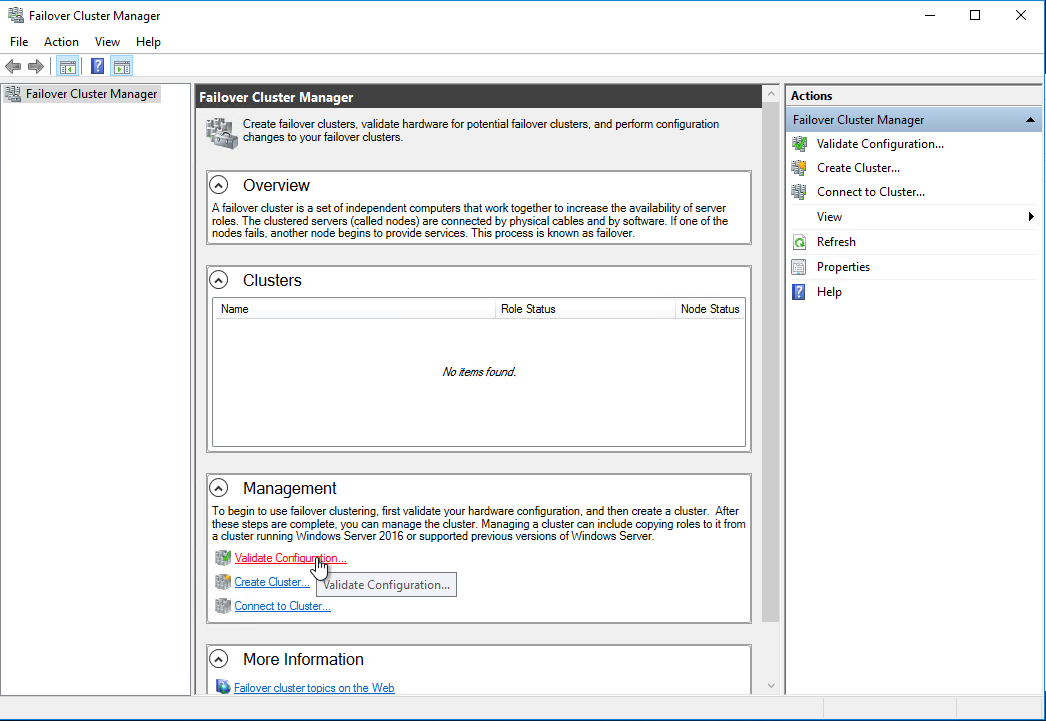
Task: Collapse the Management section chevron
Action: (219, 488)
